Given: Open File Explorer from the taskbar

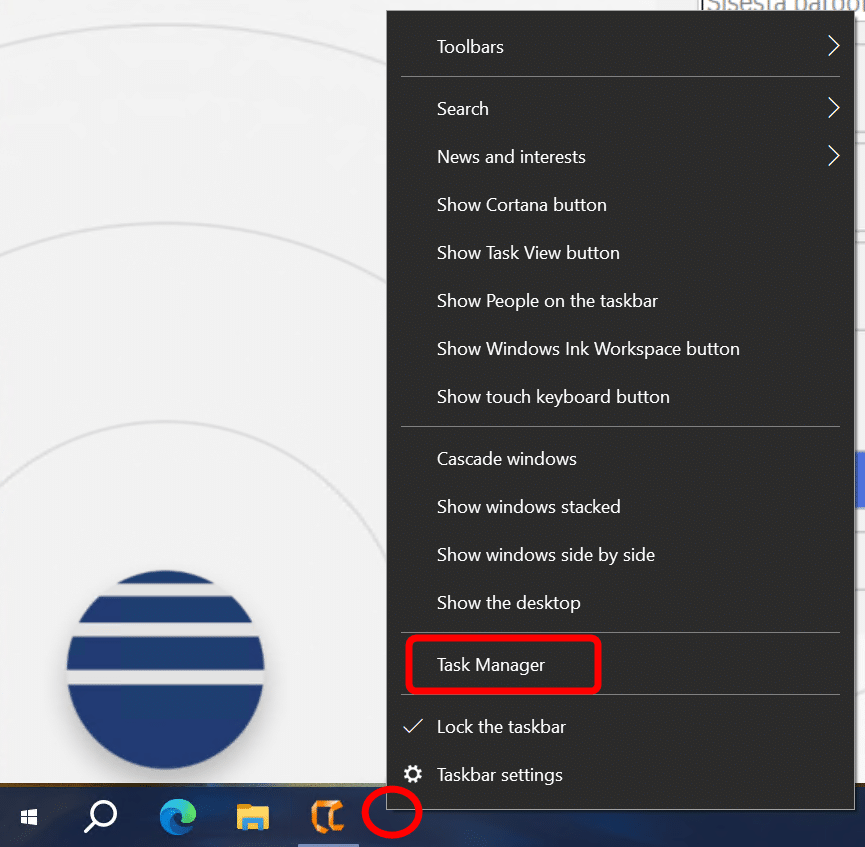Looking at the screenshot, I should click(253, 817).
